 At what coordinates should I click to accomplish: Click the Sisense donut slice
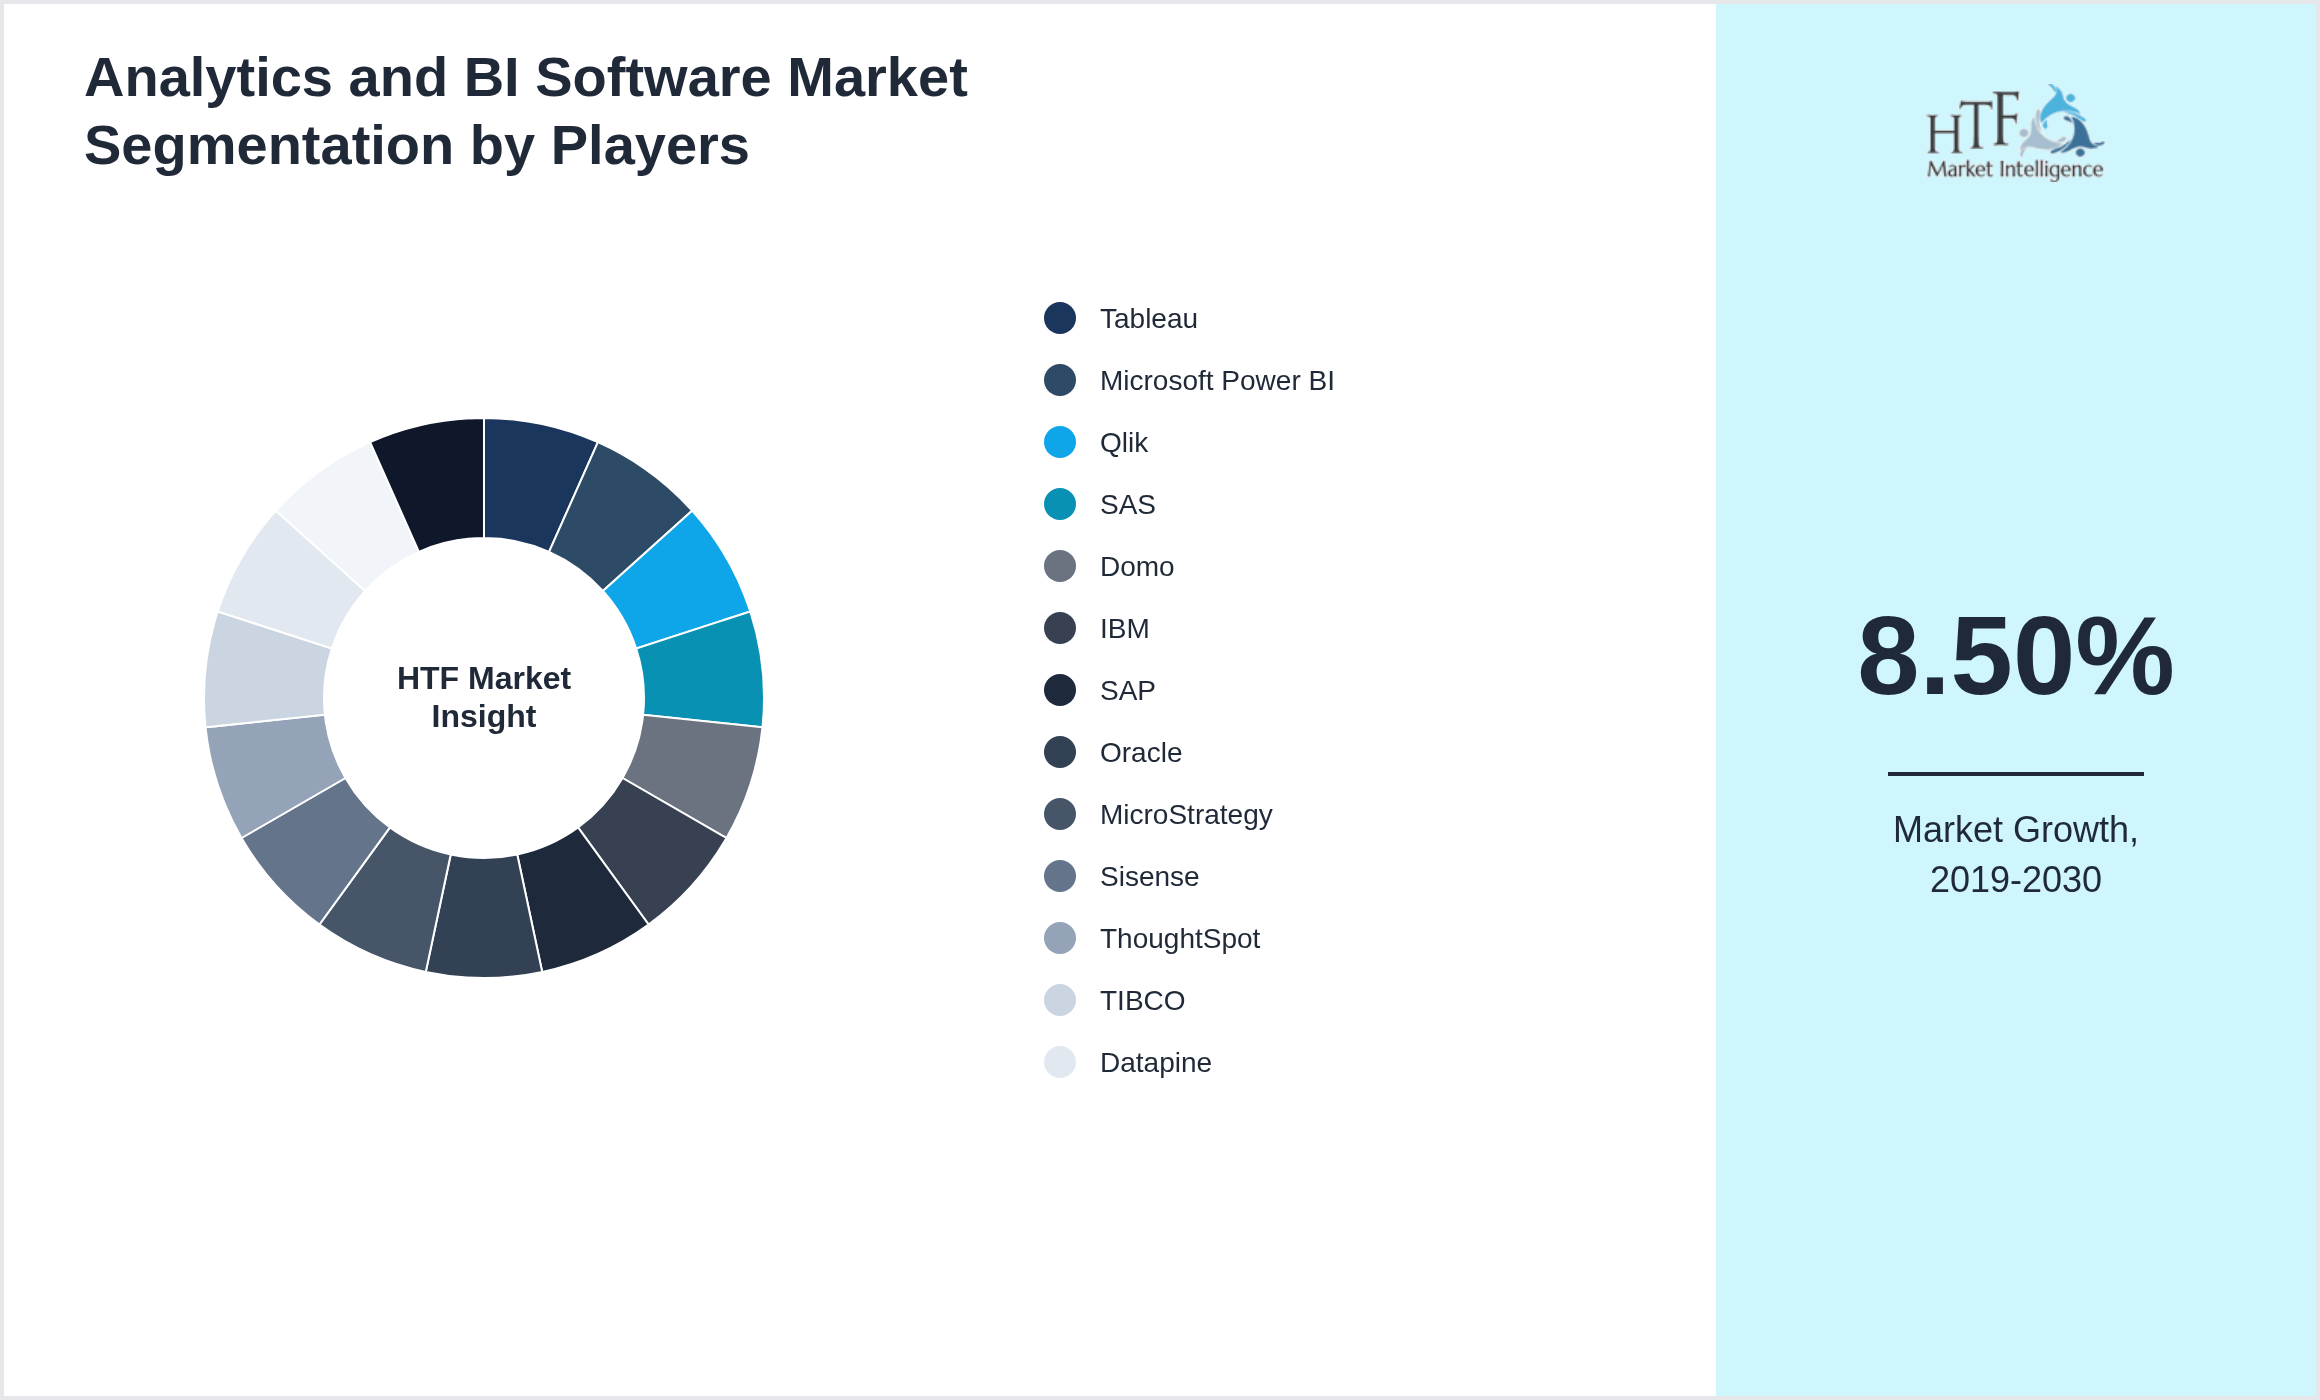pyautogui.click(x=318, y=848)
